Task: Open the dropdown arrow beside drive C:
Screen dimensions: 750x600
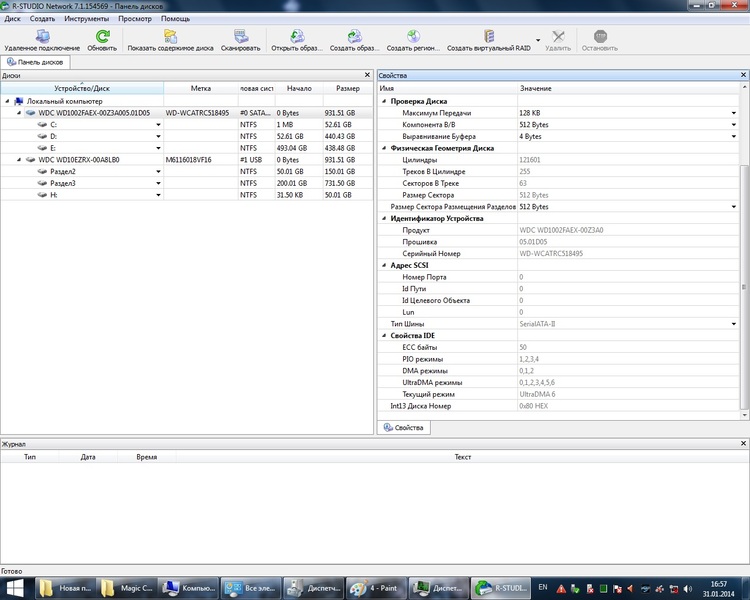Action: pos(159,125)
